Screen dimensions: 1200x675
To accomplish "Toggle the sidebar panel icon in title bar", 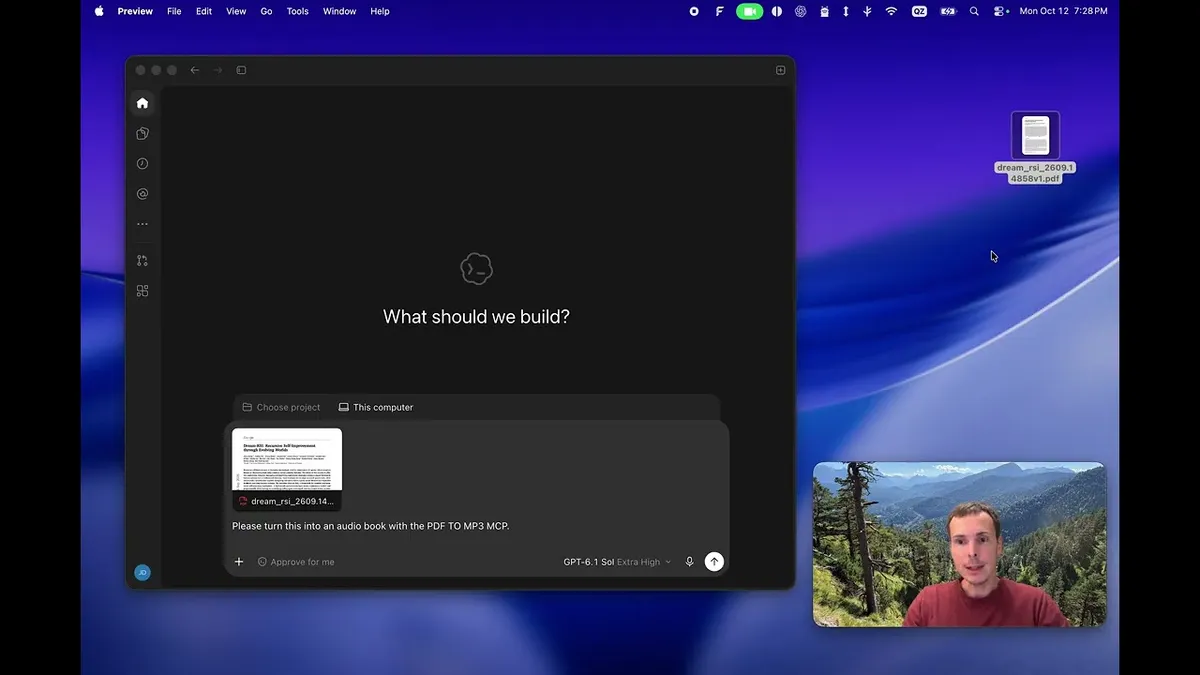I will (241, 70).
